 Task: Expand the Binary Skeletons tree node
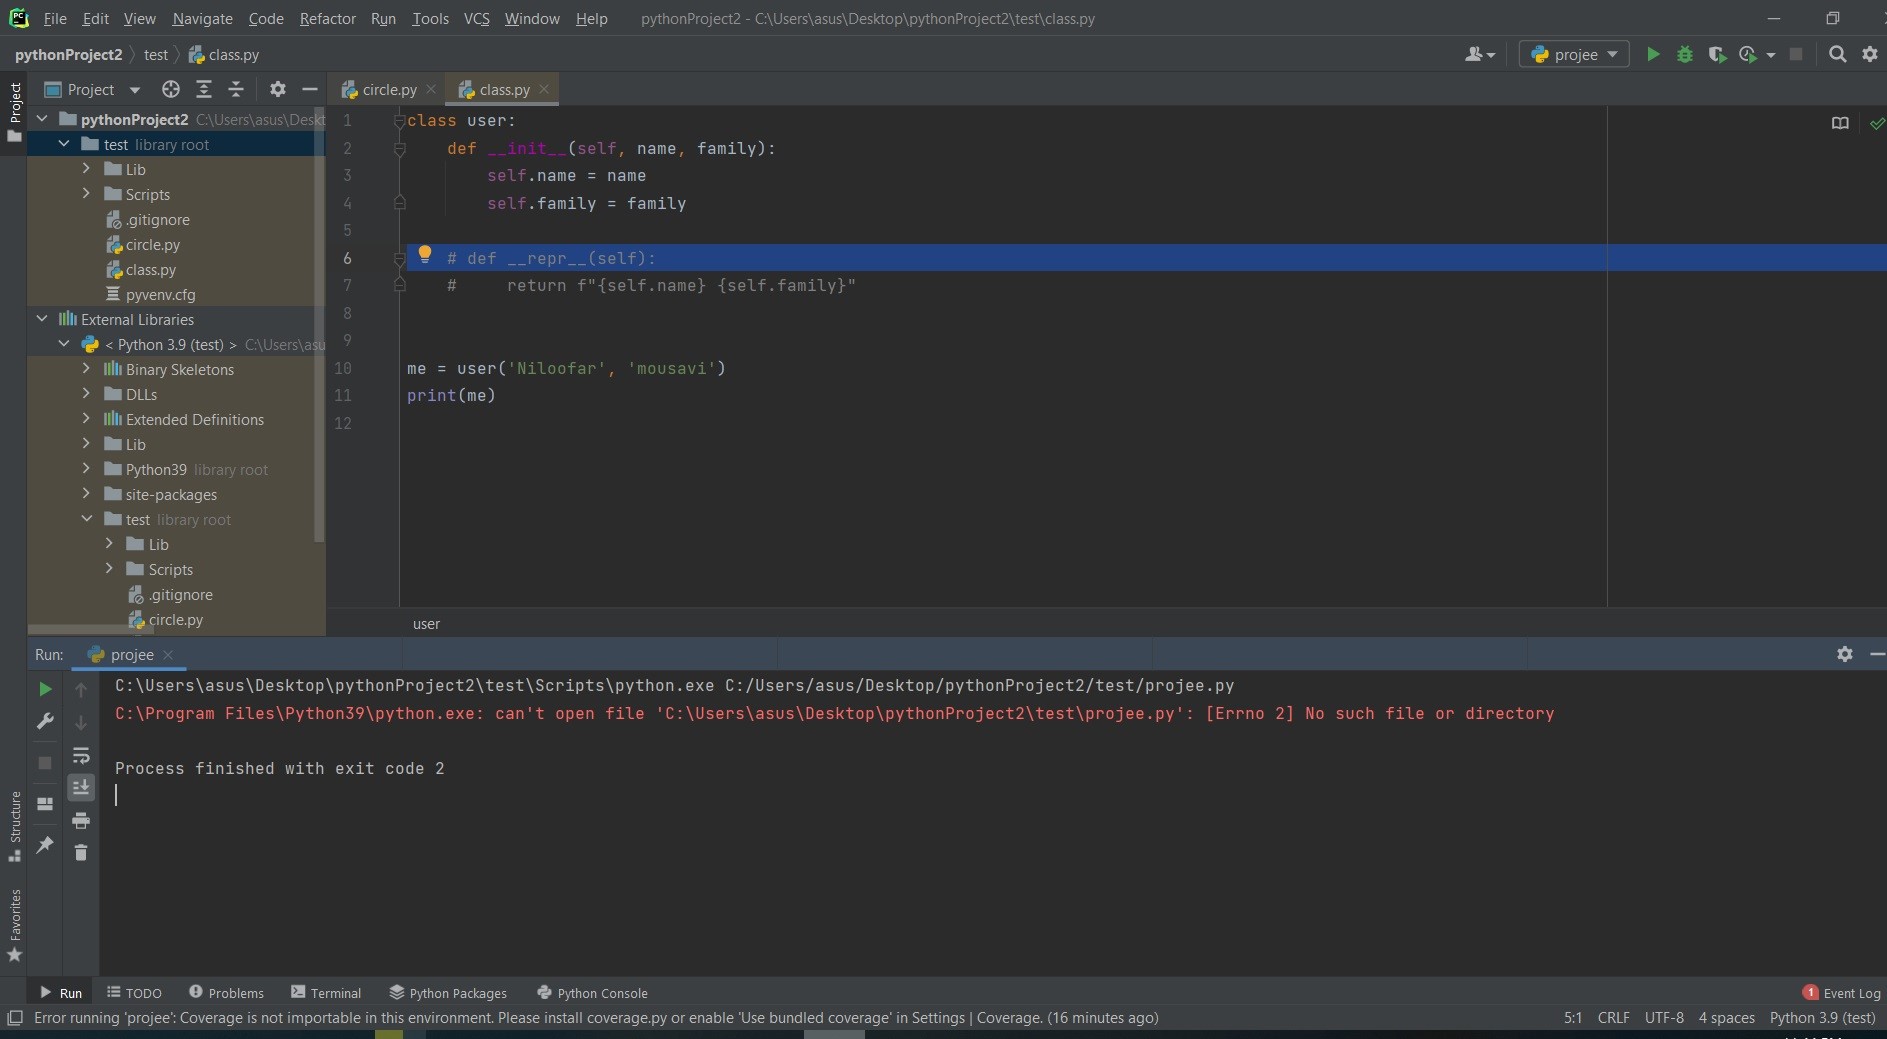(86, 369)
